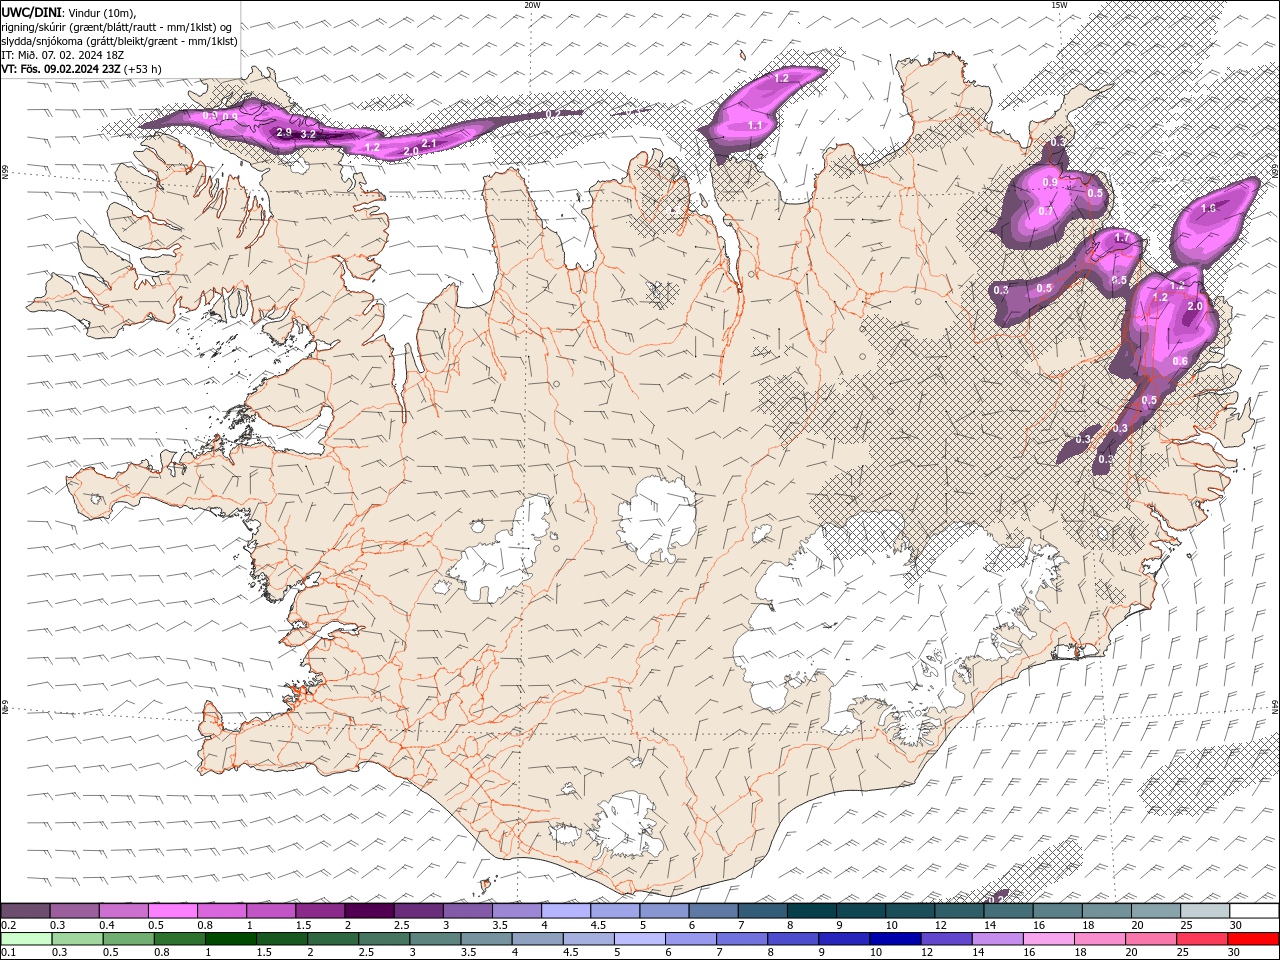Click the 0.2 label starting the upper legend
Screen dimensions: 1280x960
click(8, 925)
